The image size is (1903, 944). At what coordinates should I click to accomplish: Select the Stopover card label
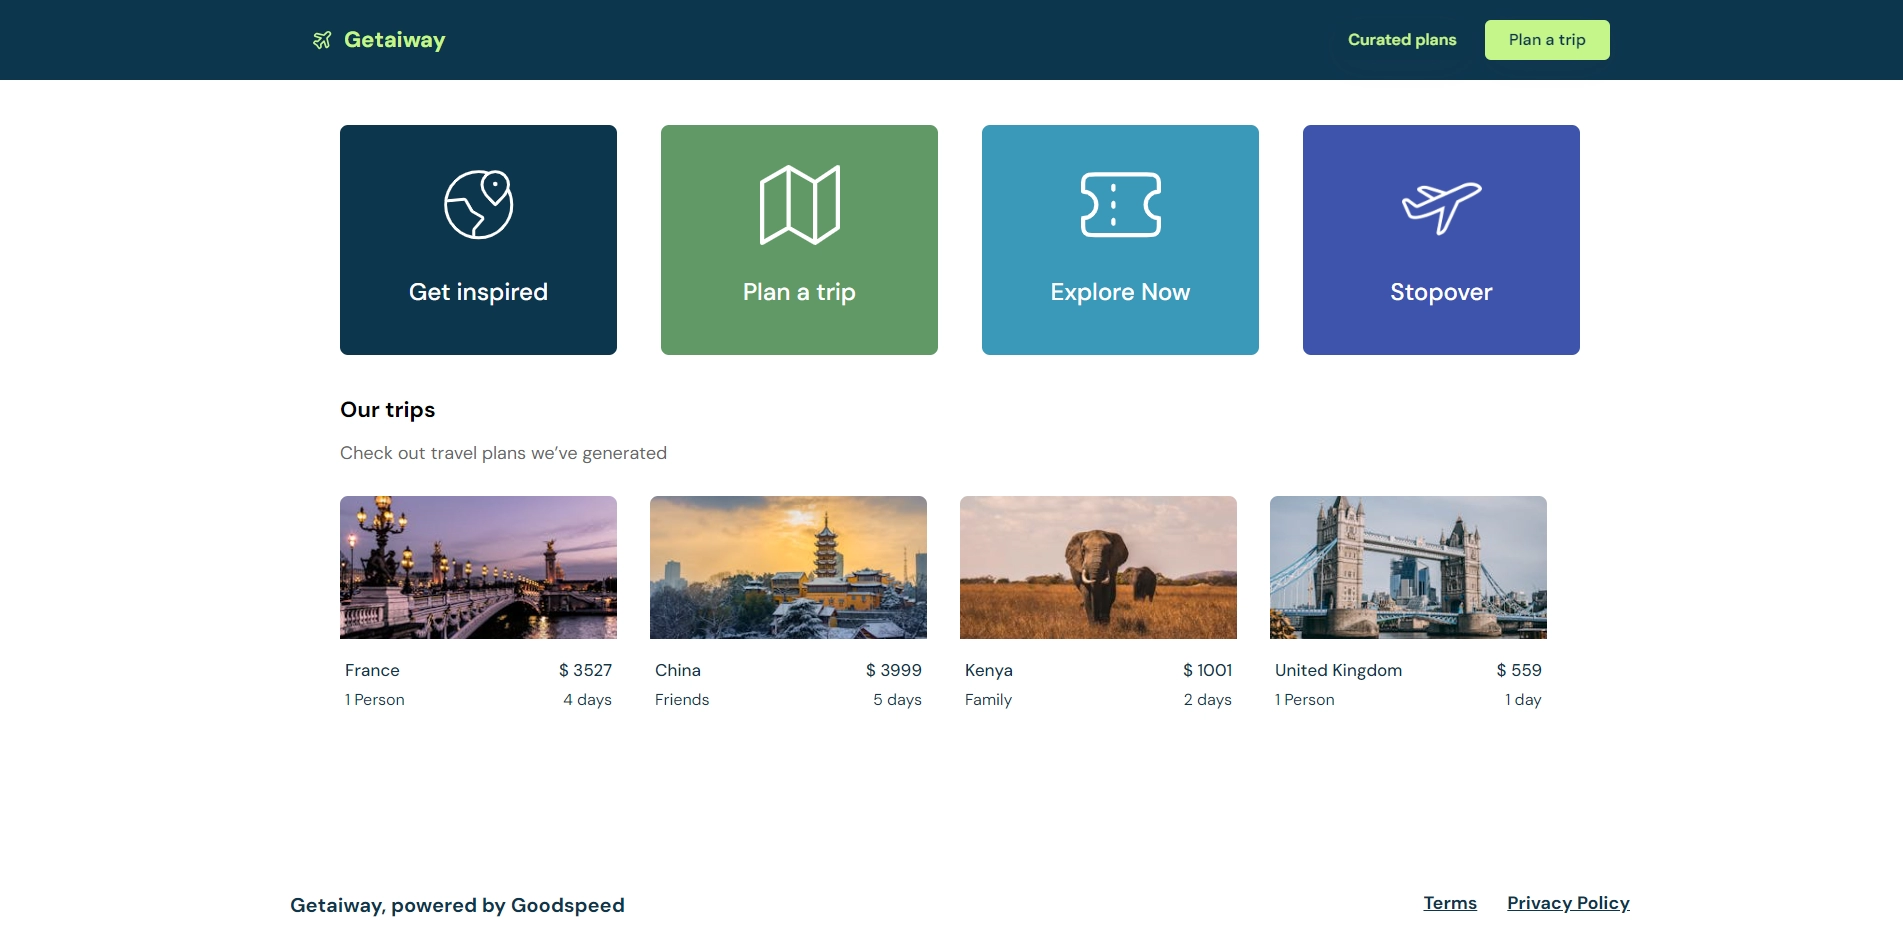click(x=1441, y=292)
